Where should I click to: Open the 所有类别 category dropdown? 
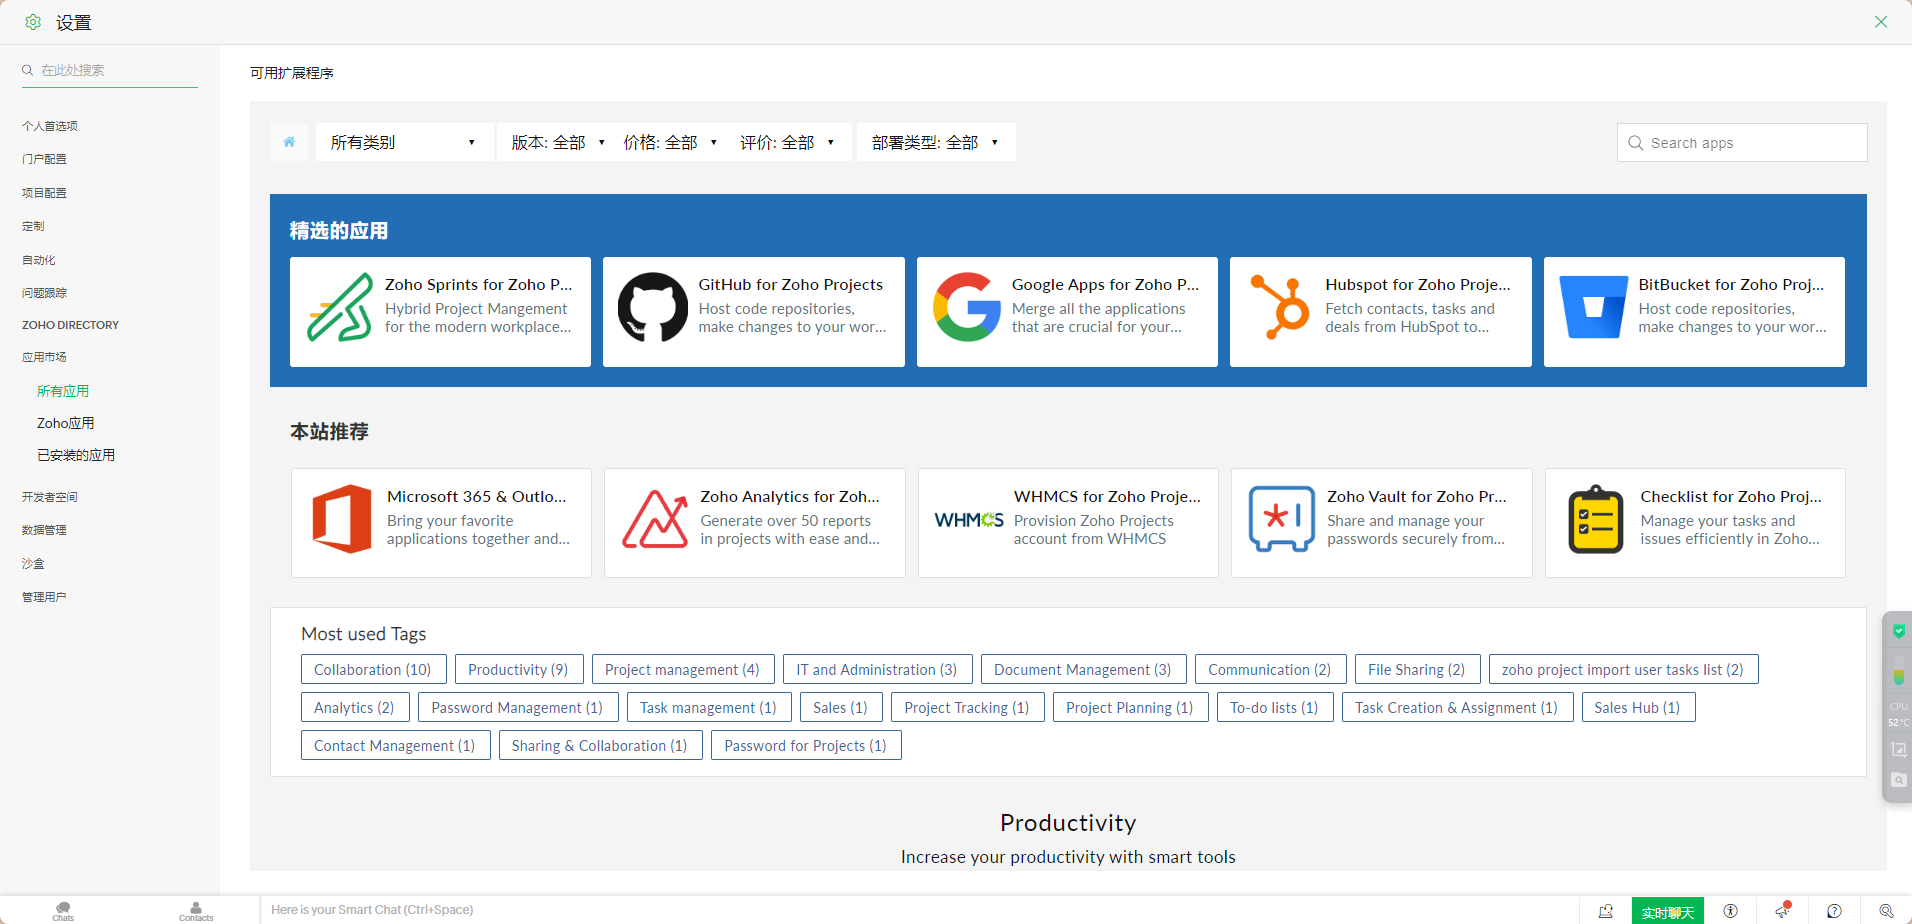tap(404, 142)
